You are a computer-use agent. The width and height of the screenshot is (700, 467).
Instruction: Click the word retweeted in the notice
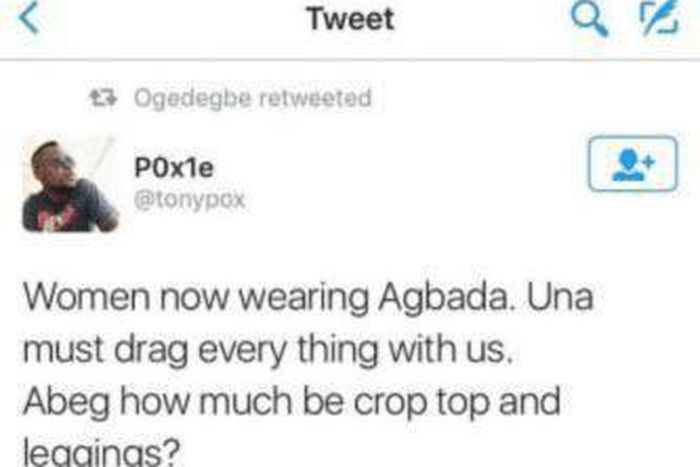pyautogui.click(x=315, y=98)
